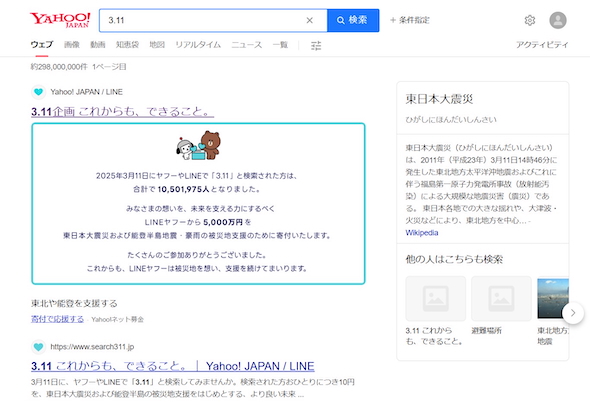The image size is (590, 406).
Task: Open 3.11 これからも、できること。| Yahoo! JAPAN / LINE result
Action: pyautogui.click(x=173, y=366)
